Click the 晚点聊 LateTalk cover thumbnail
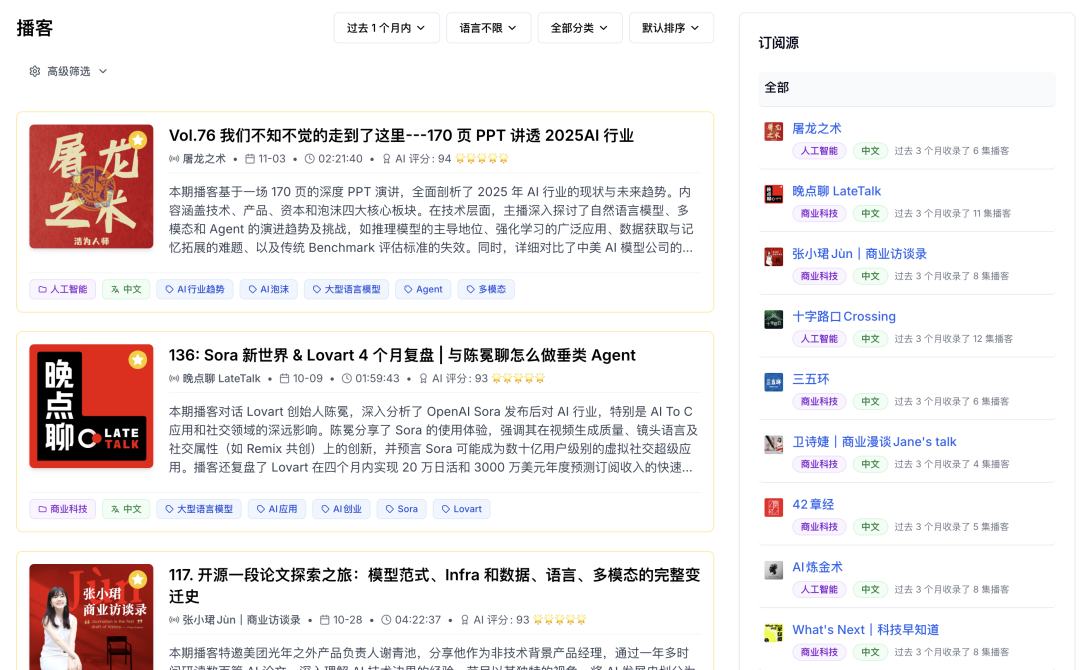 tap(91, 406)
